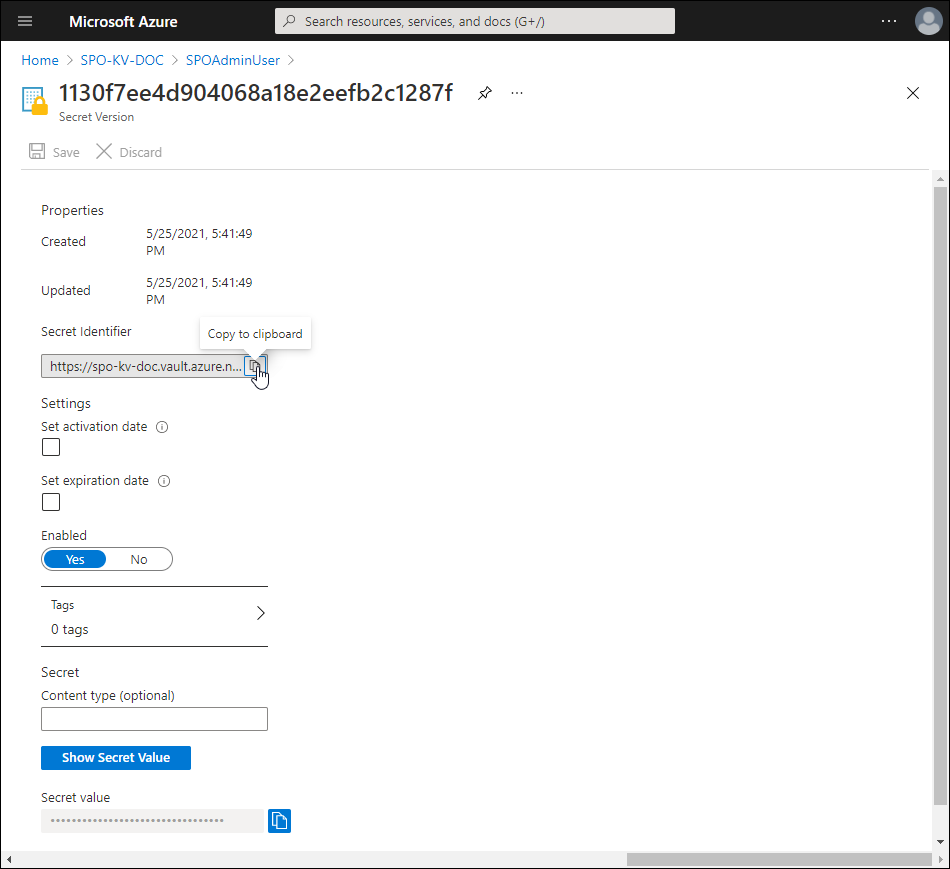Click the info icon beside activation date

coord(162,427)
